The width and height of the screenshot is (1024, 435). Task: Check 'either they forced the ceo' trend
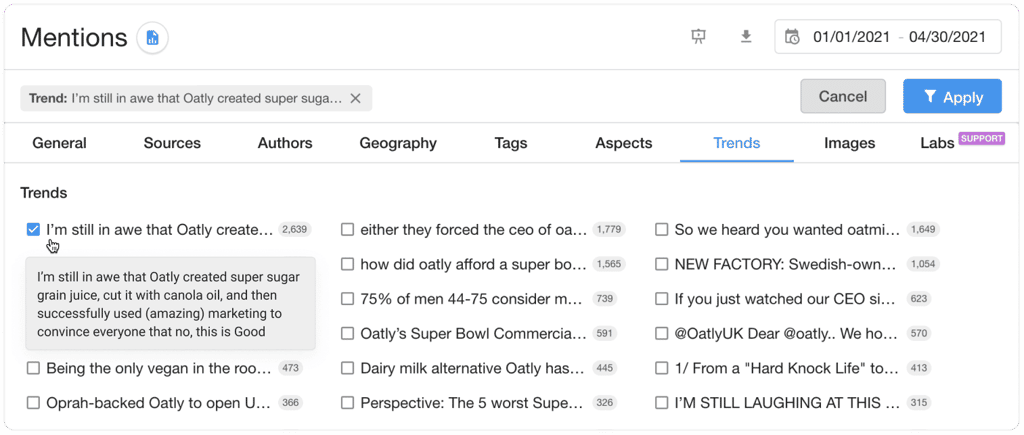[x=347, y=230]
